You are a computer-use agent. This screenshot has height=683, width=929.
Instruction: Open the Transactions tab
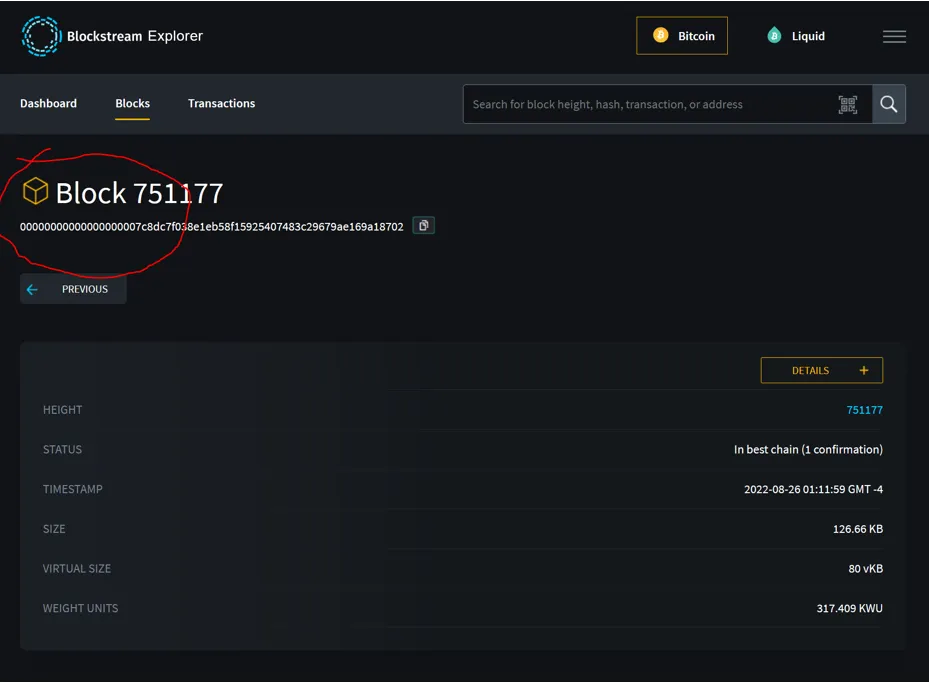click(221, 103)
